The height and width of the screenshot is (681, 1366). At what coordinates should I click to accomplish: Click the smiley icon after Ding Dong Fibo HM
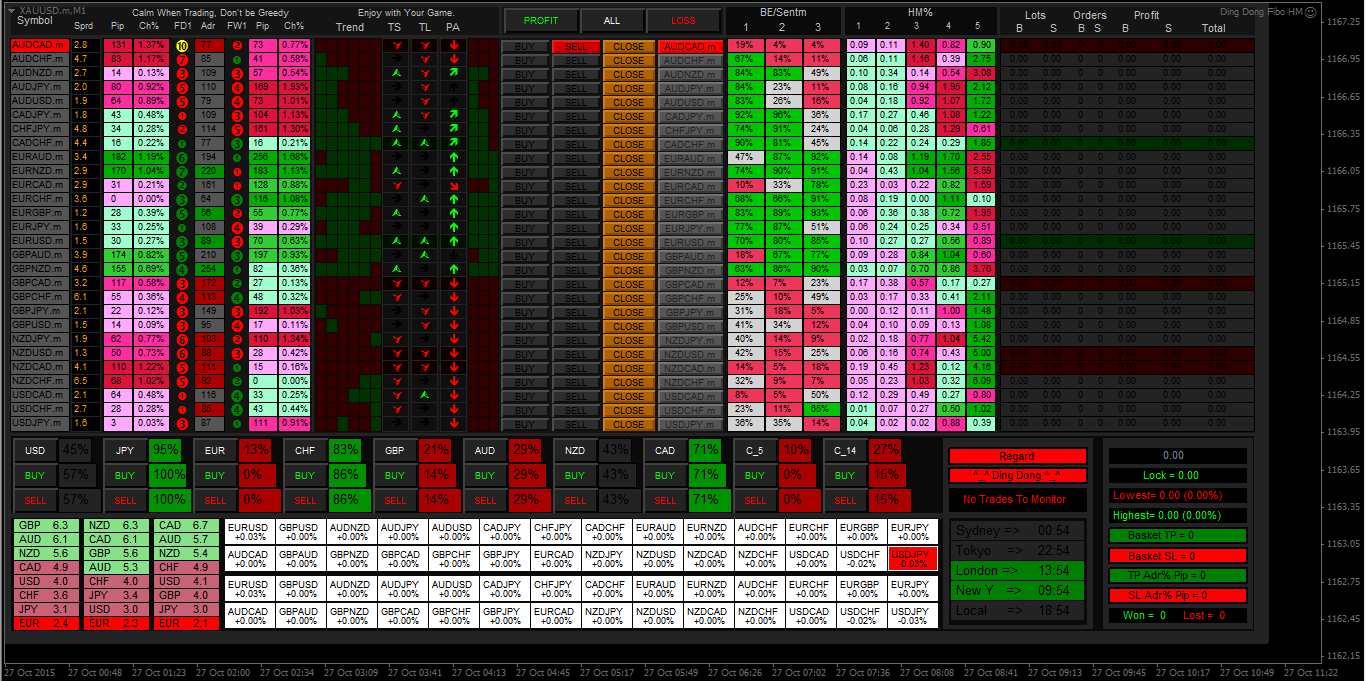pyautogui.click(x=1310, y=12)
